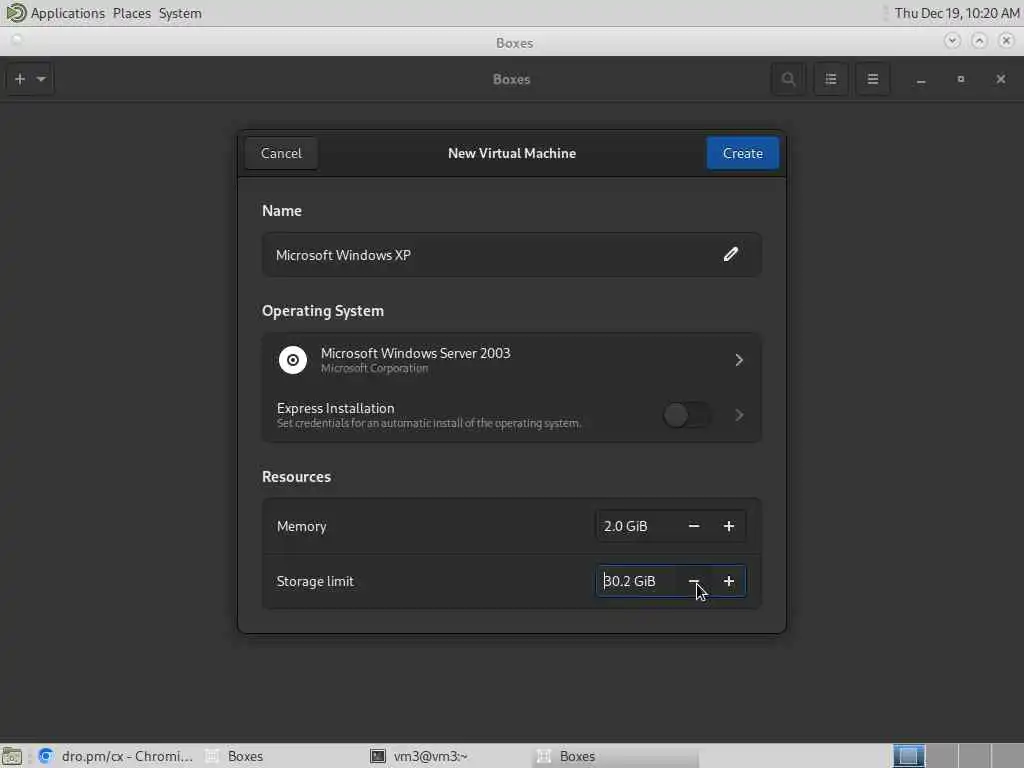Click the Express Installation label

(335, 408)
